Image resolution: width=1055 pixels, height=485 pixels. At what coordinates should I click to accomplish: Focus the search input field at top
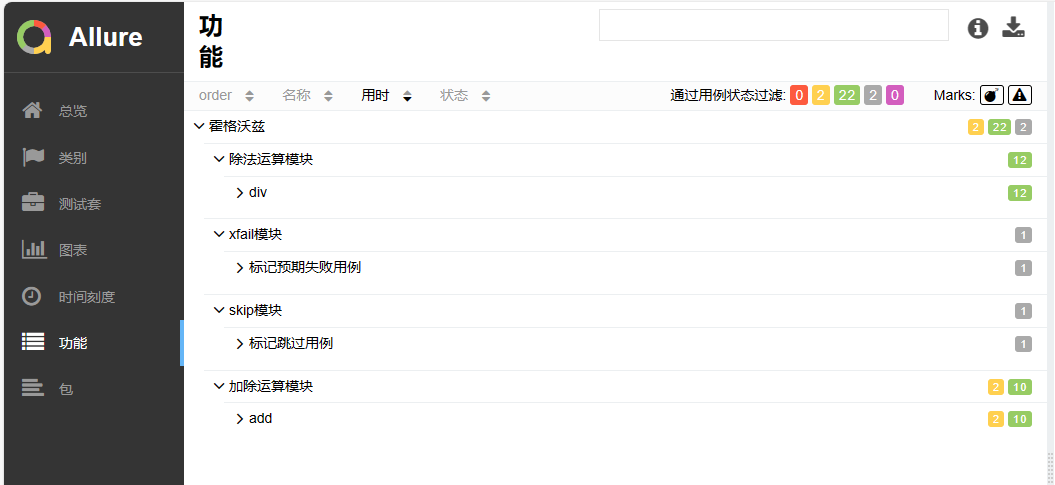pyautogui.click(x=774, y=25)
